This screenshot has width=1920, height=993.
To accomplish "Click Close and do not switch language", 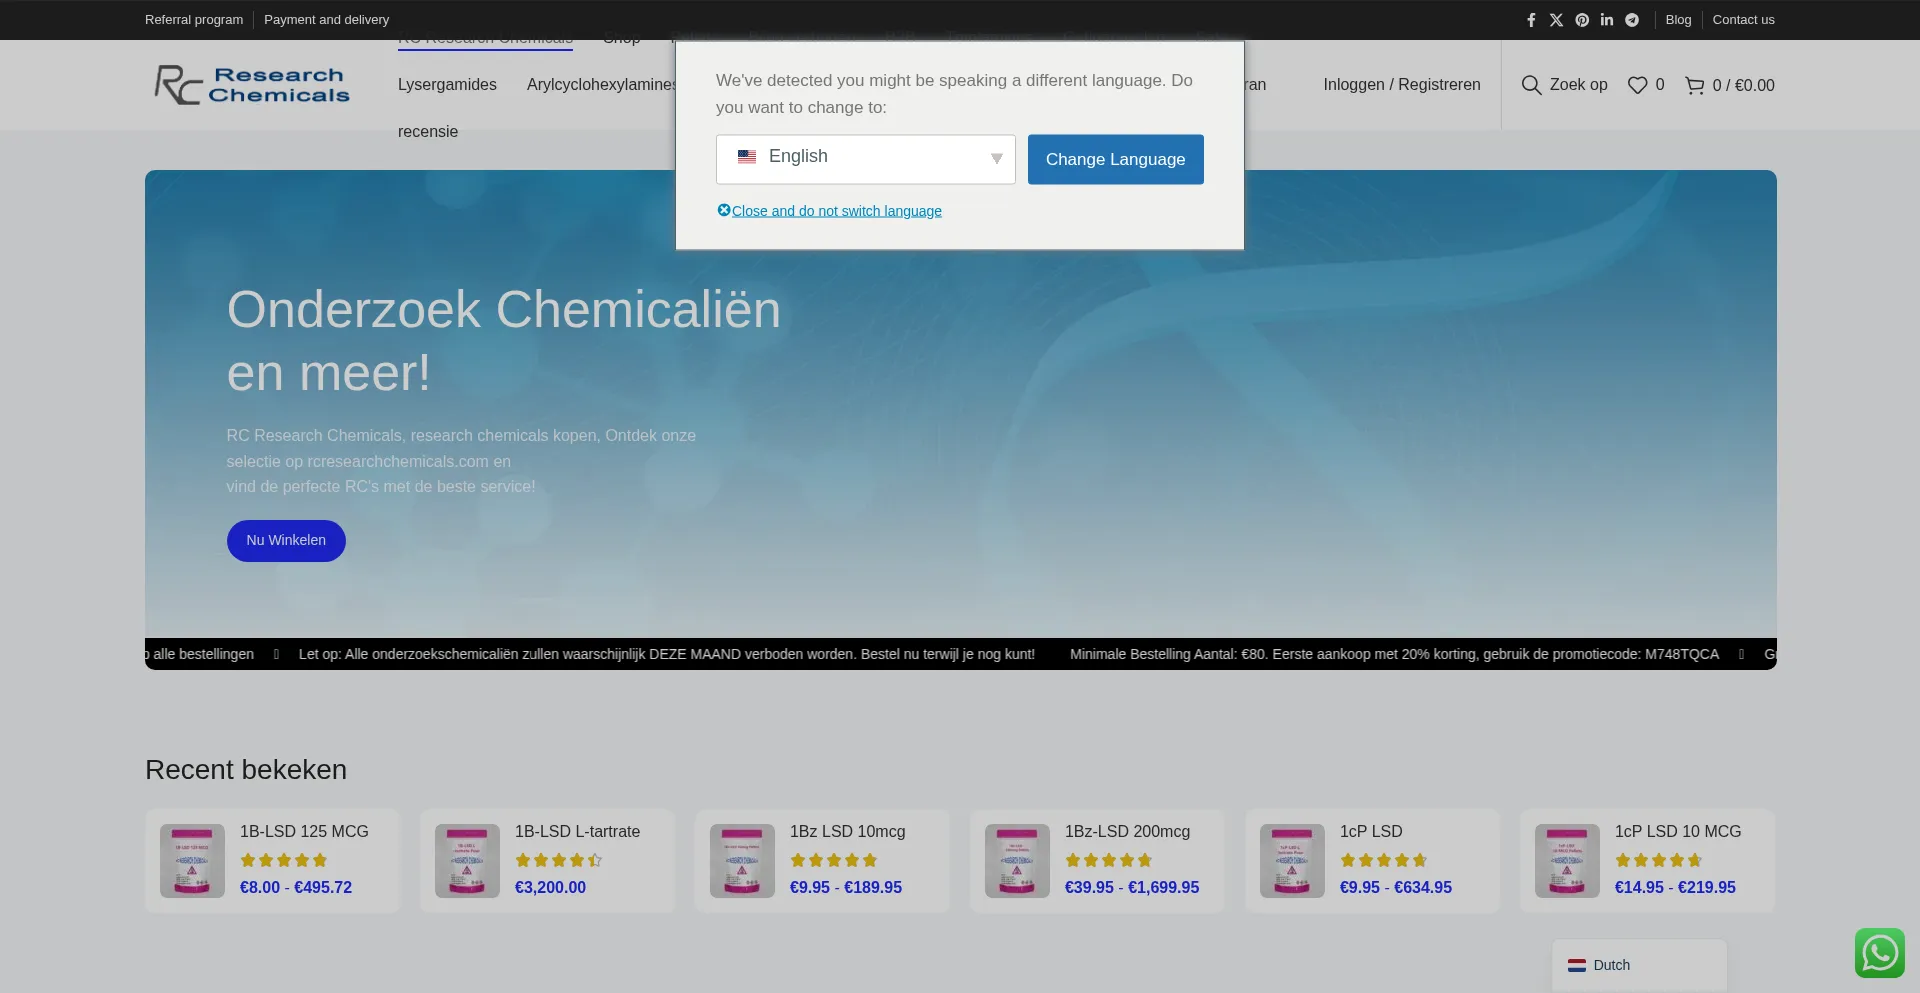I will coord(837,211).
